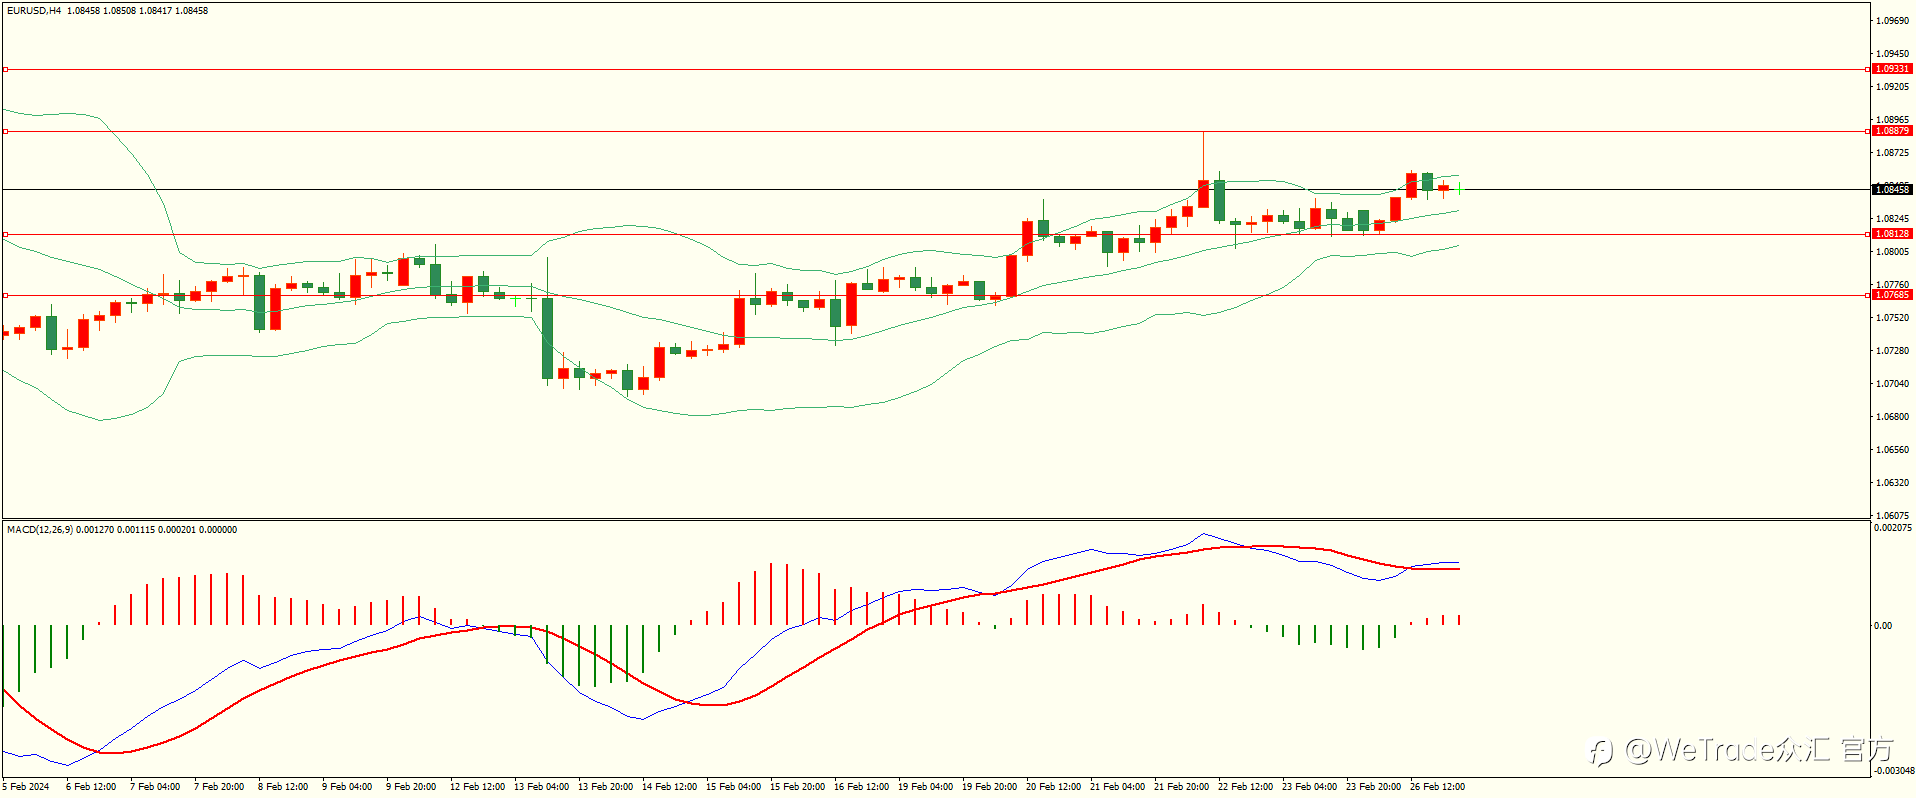Select the black 1.08458 current price tag
Image resolution: width=1916 pixels, height=798 pixels.
pos(1892,189)
